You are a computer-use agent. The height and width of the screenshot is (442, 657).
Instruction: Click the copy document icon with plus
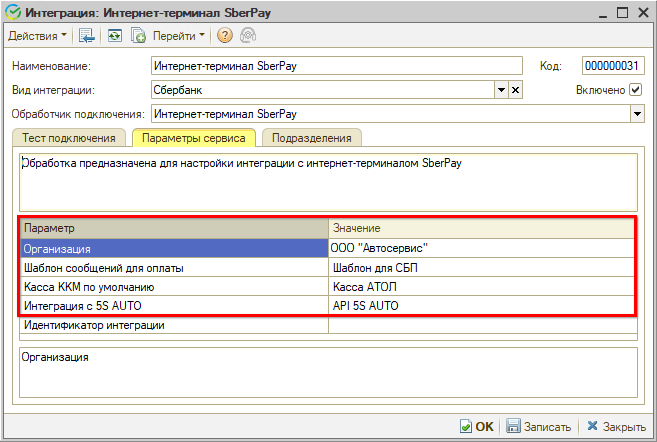tap(138, 36)
